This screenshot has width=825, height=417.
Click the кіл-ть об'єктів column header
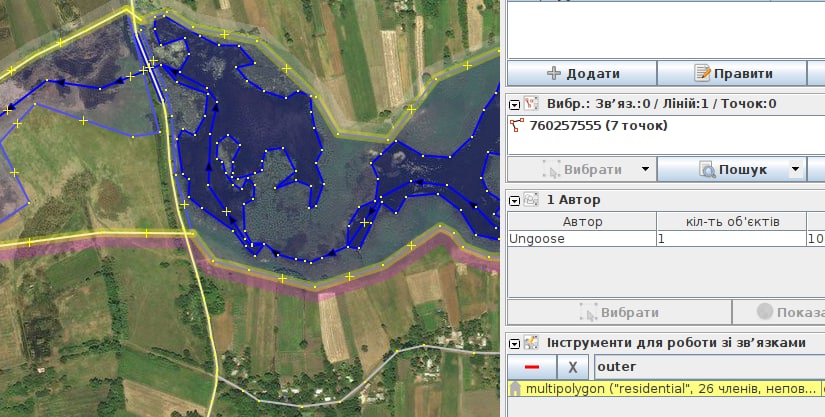(731, 222)
